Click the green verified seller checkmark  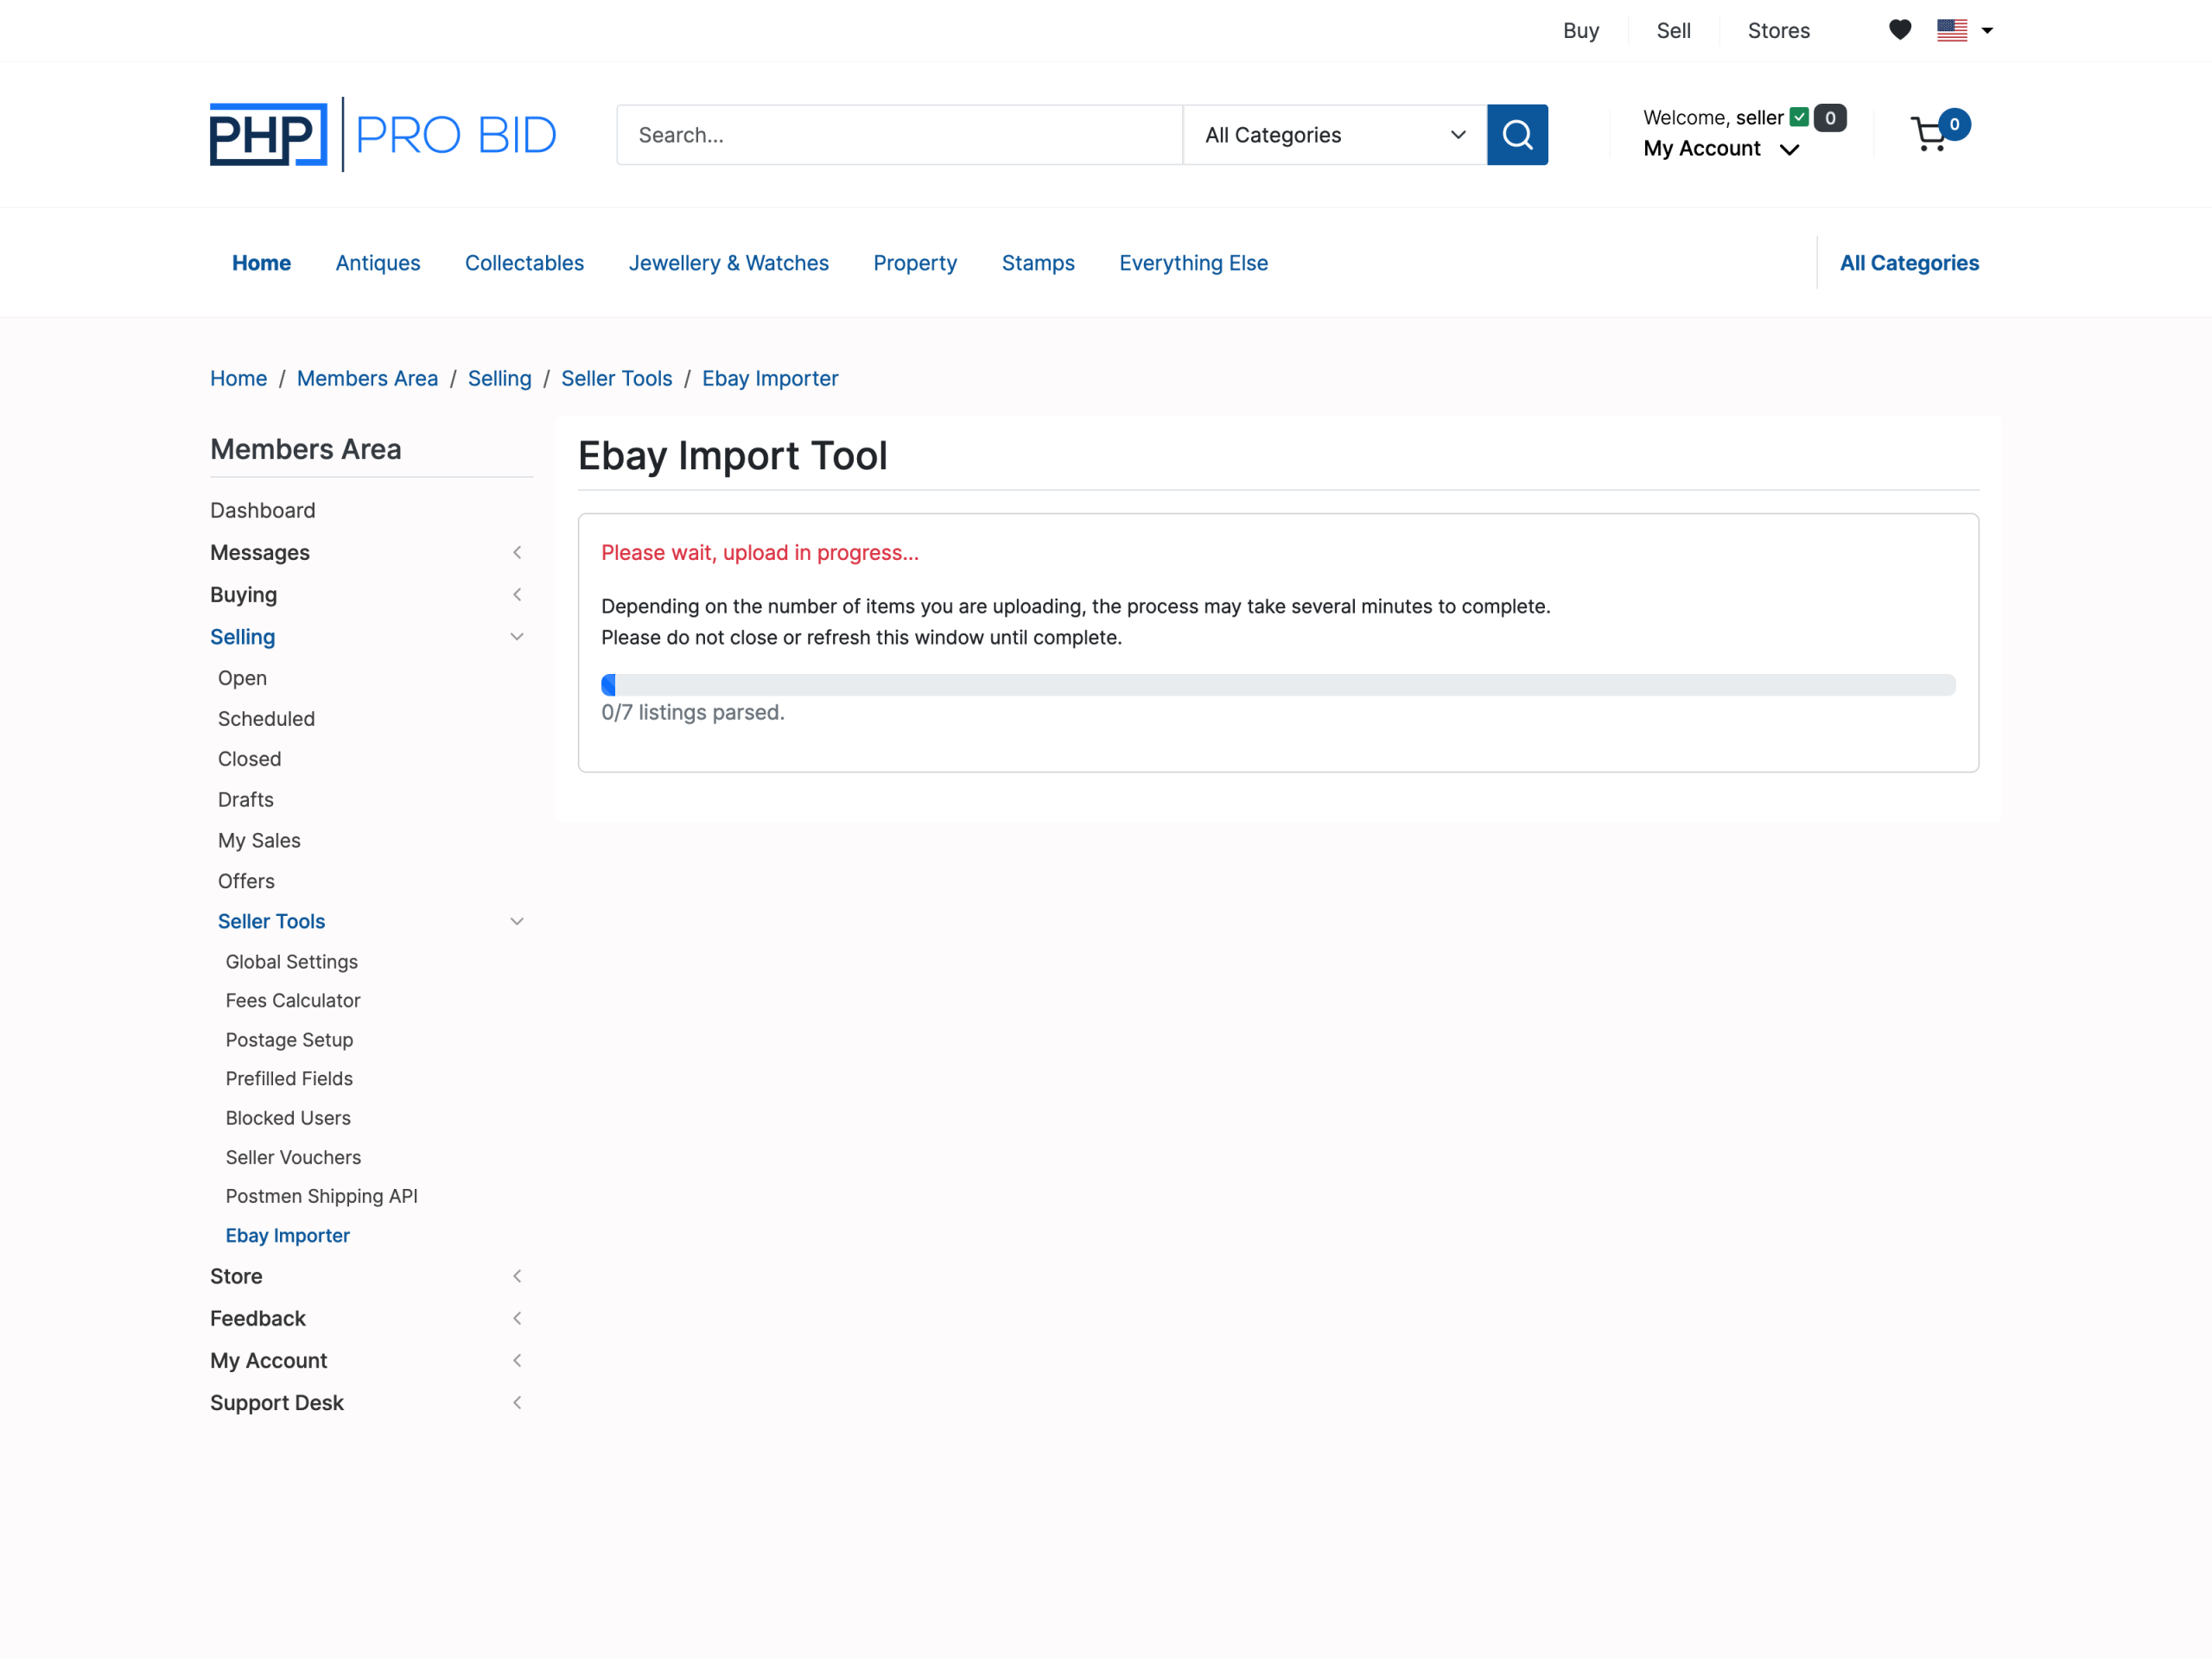click(1799, 117)
